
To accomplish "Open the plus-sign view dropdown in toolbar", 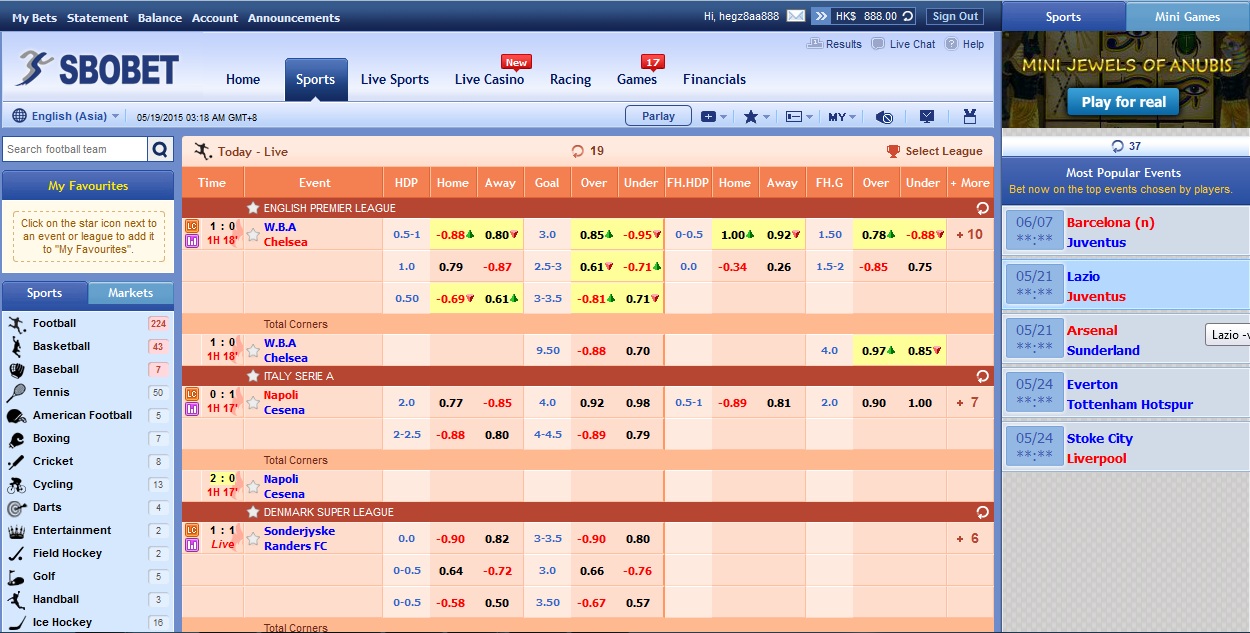I will 714,117.
